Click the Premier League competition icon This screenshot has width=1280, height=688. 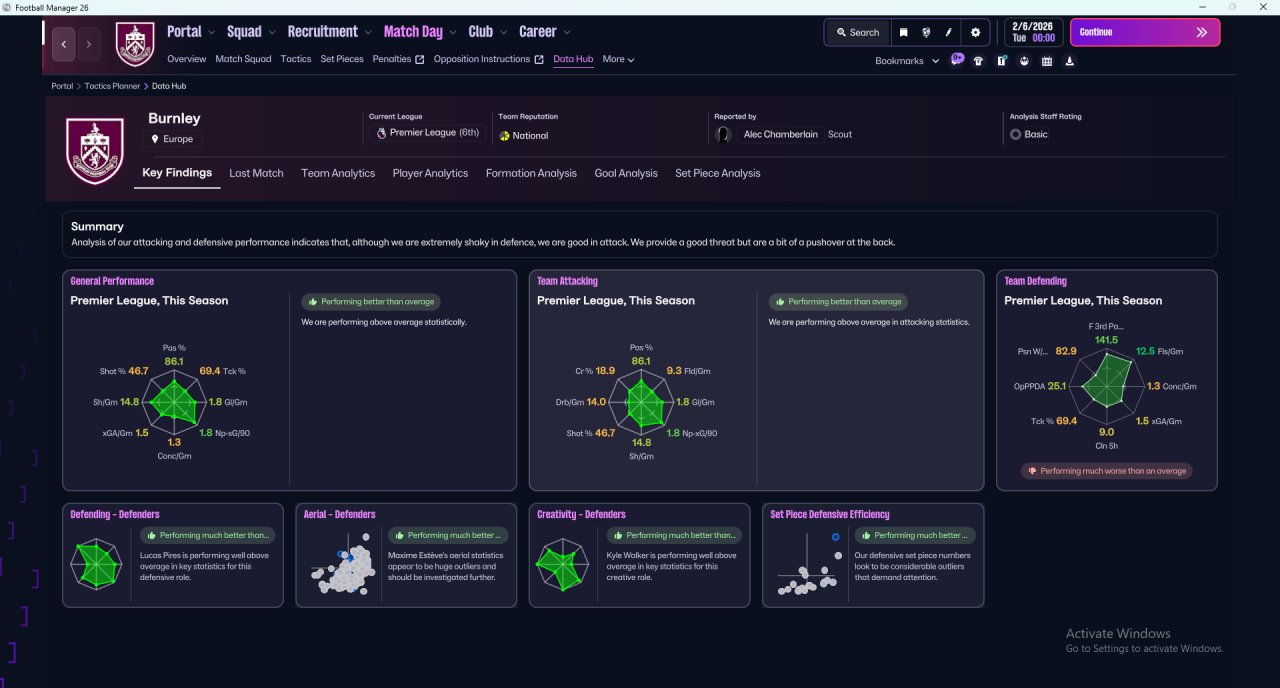click(381, 133)
